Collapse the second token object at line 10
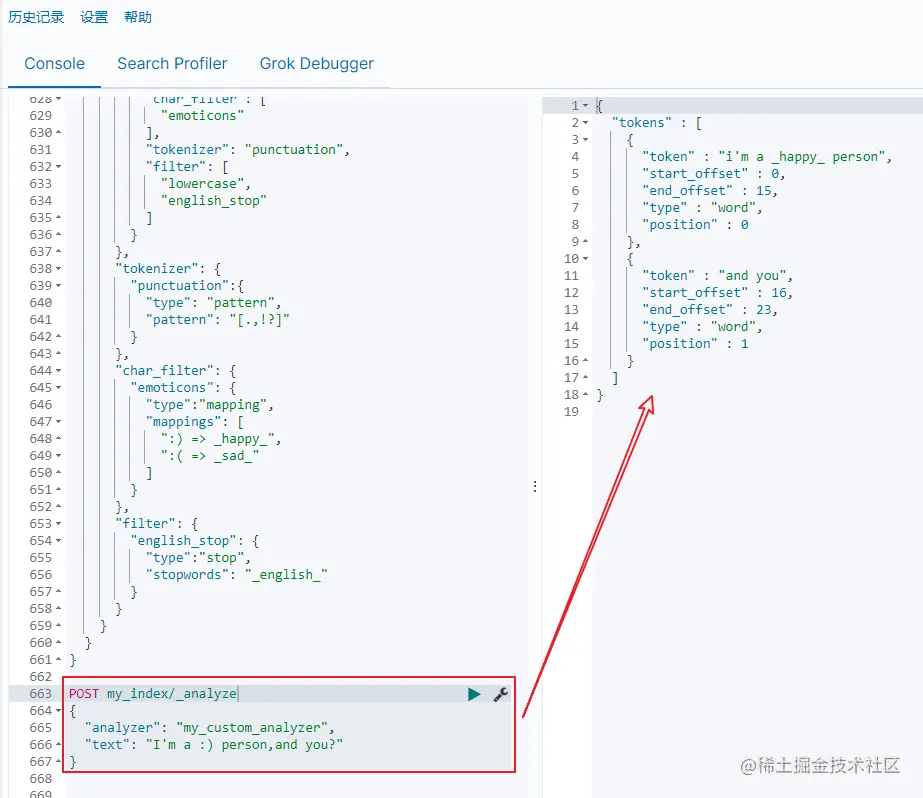 (x=586, y=259)
